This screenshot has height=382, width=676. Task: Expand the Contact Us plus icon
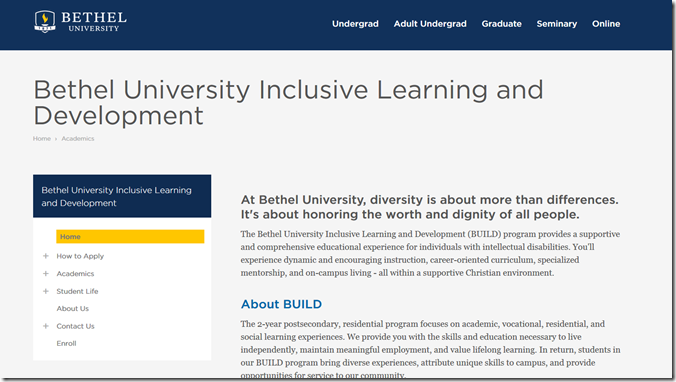pyautogui.click(x=46, y=326)
